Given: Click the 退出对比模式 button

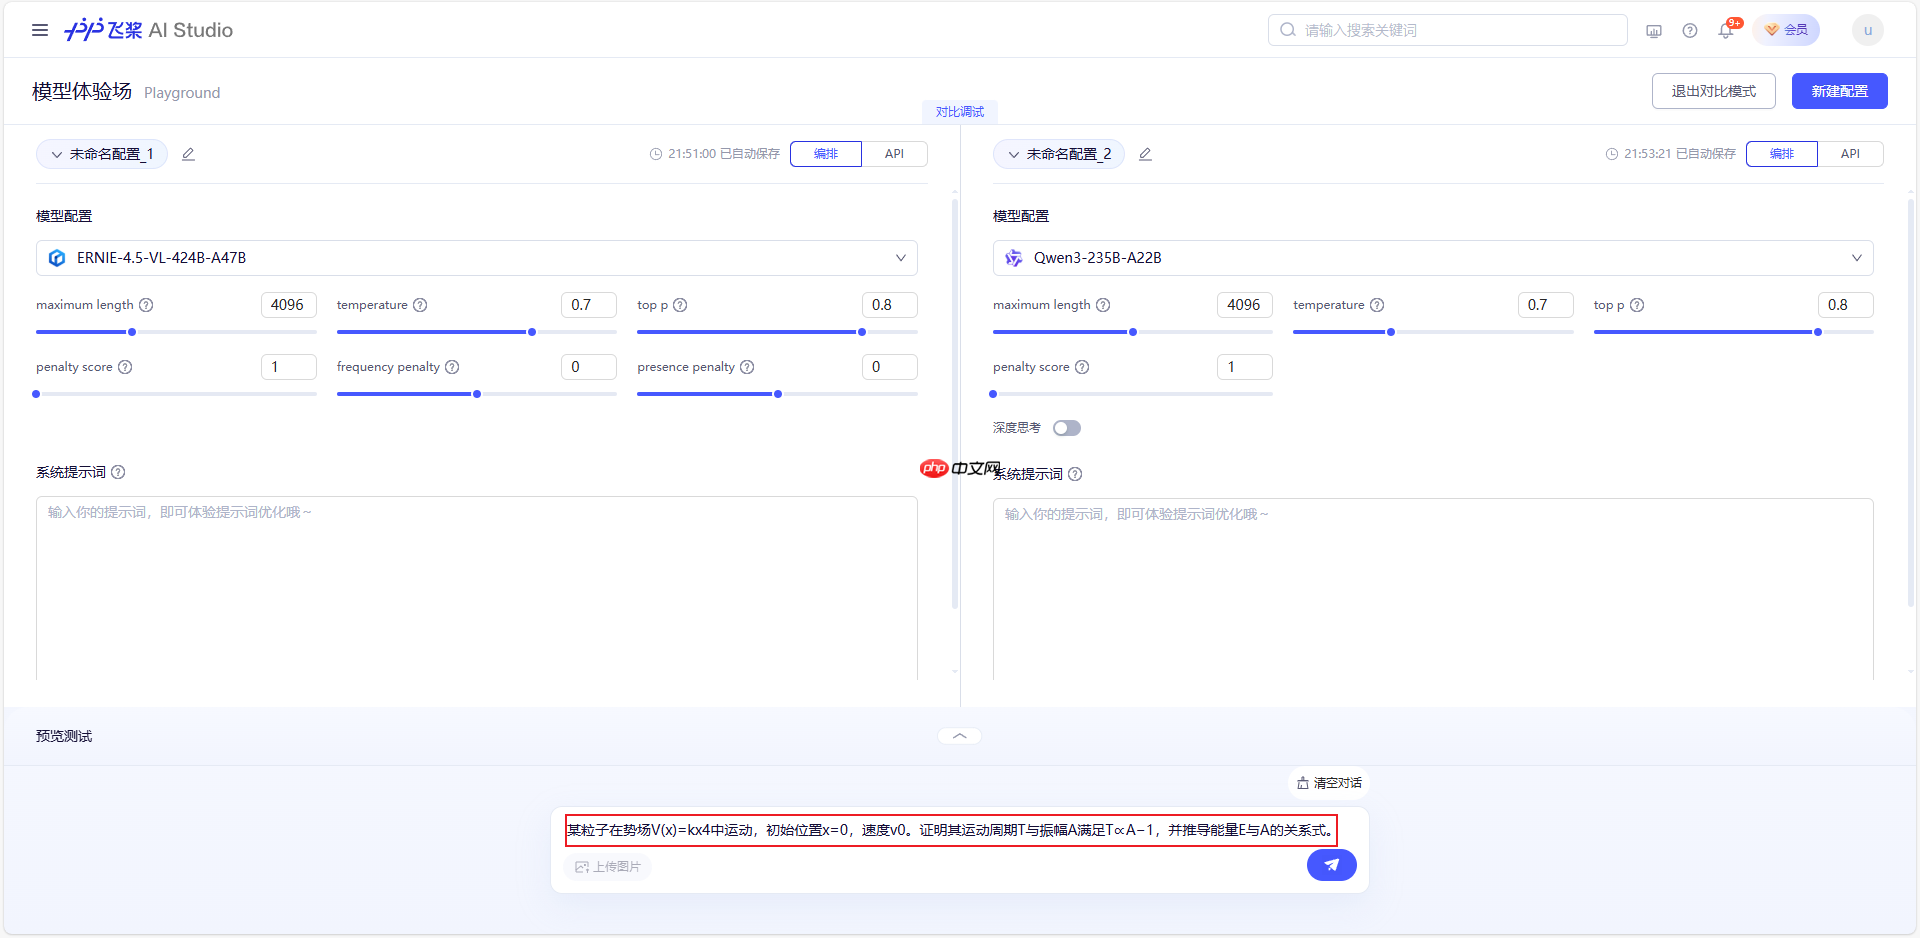Looking at the screenshot, I should coord(1713,90).
